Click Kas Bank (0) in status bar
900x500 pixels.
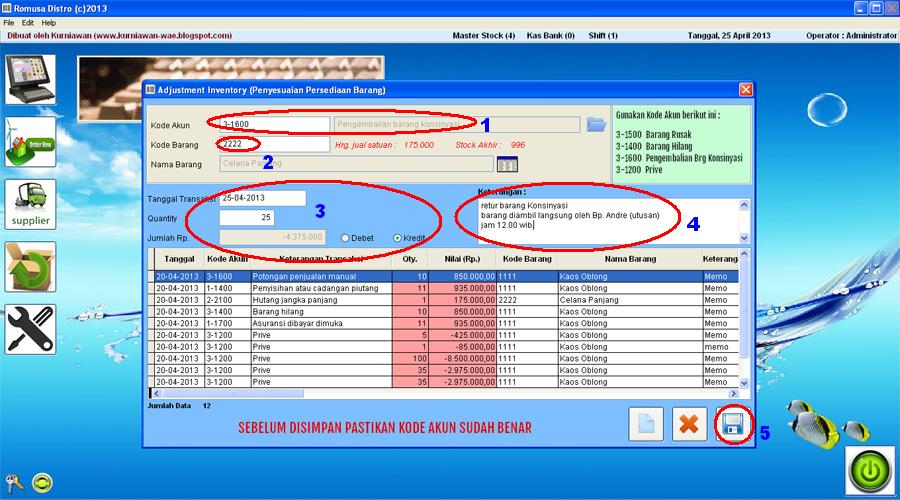click(x=550, y=36)
